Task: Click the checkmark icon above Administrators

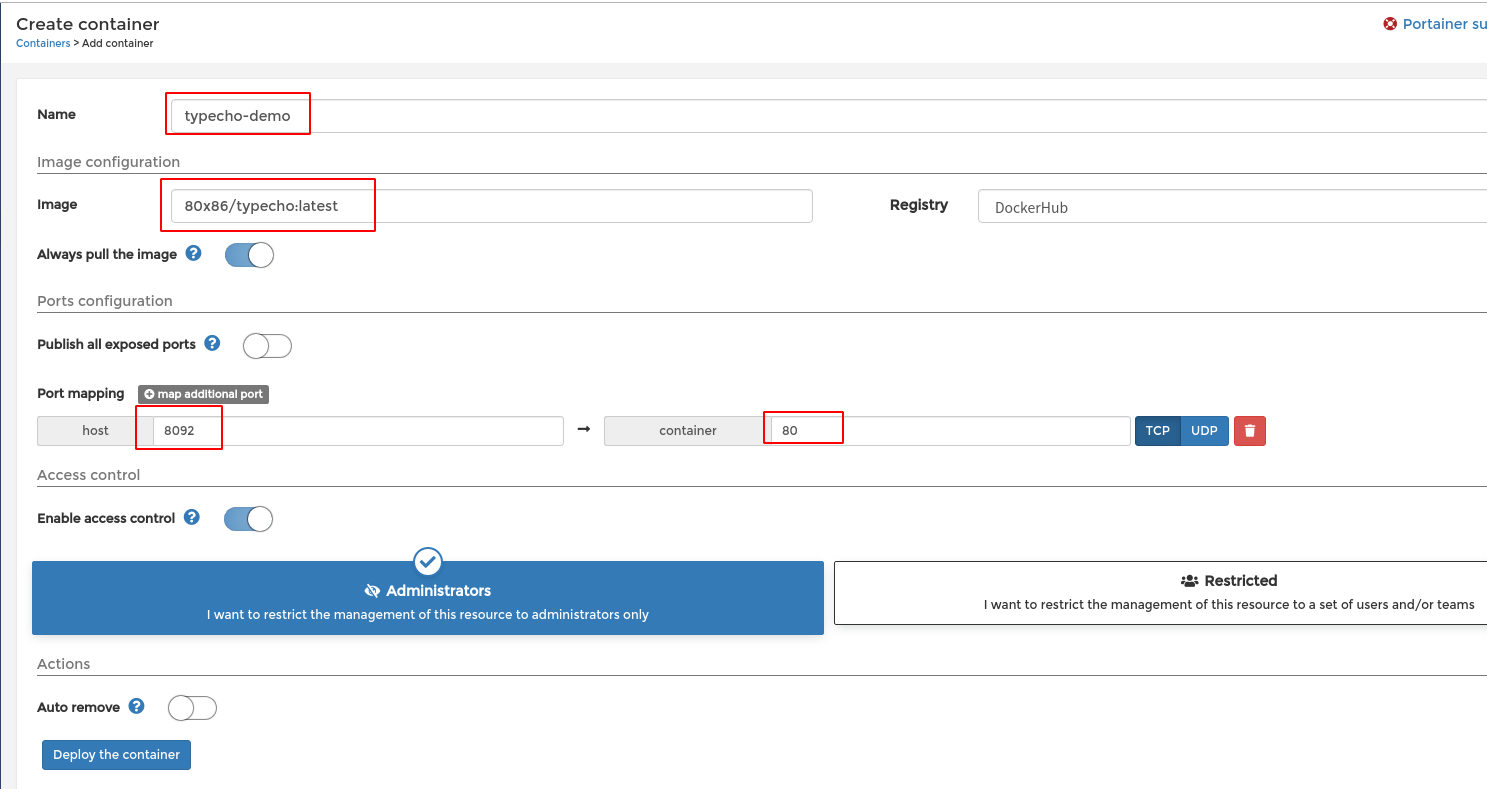Action: click(x=427, y=561)
